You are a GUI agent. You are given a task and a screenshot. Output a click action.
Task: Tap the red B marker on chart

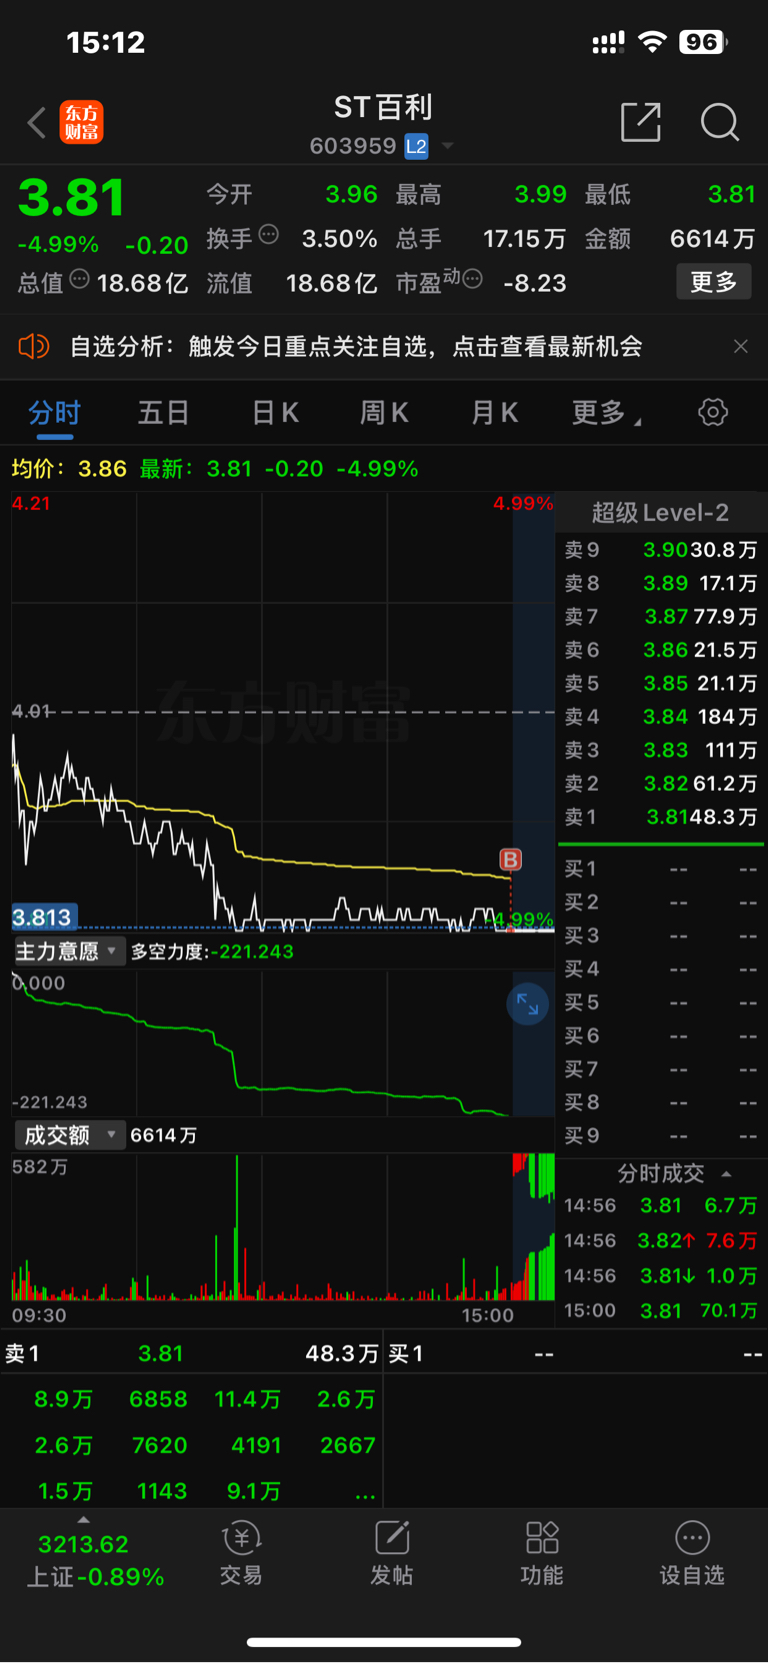[x=510, y=859]
